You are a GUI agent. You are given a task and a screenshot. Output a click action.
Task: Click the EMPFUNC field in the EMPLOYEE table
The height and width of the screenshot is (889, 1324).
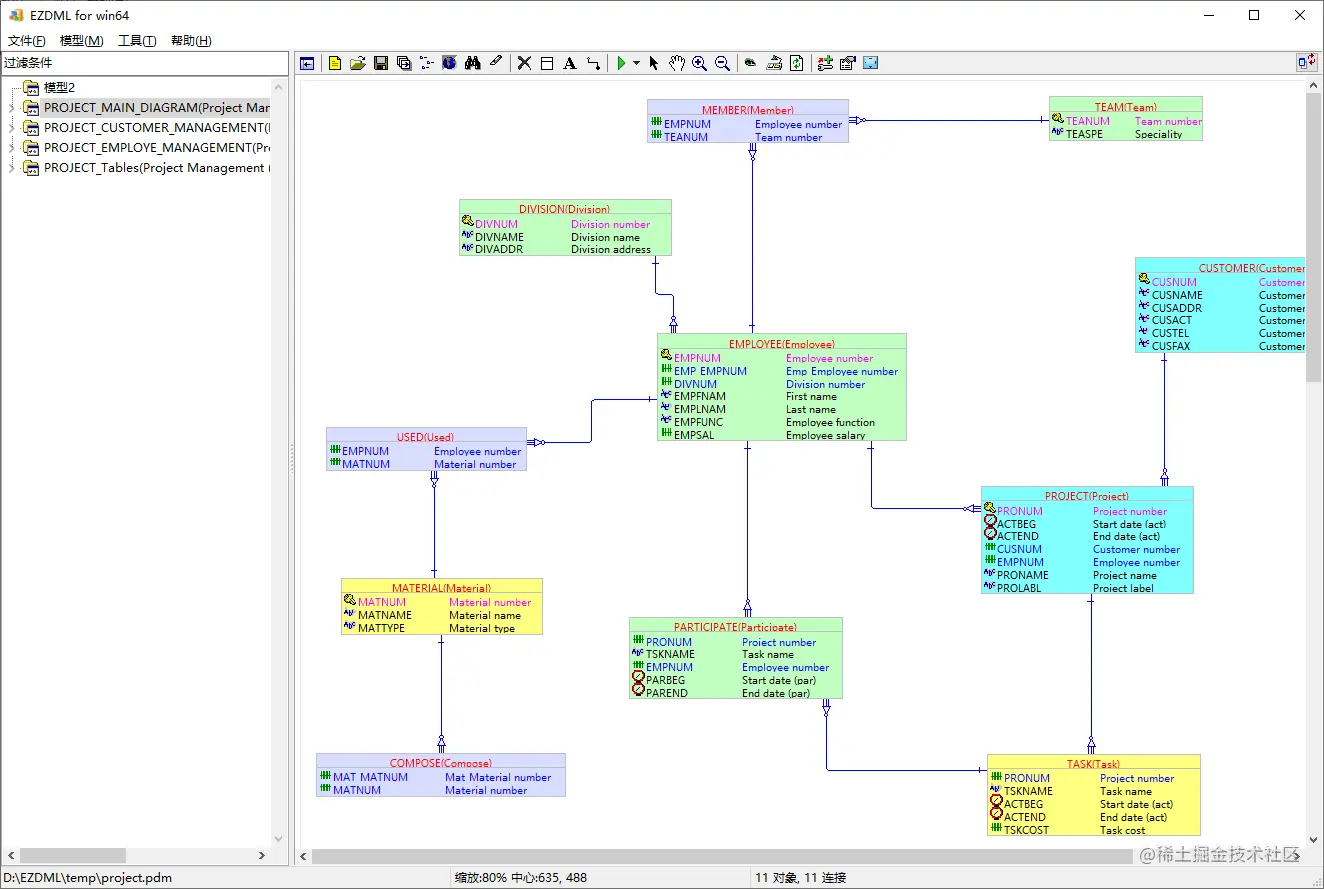pos(698,422)
